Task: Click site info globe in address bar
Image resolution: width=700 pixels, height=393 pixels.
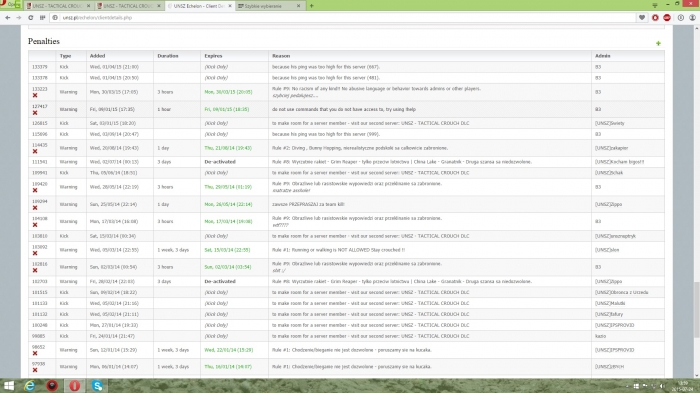Action: [55, 17]
